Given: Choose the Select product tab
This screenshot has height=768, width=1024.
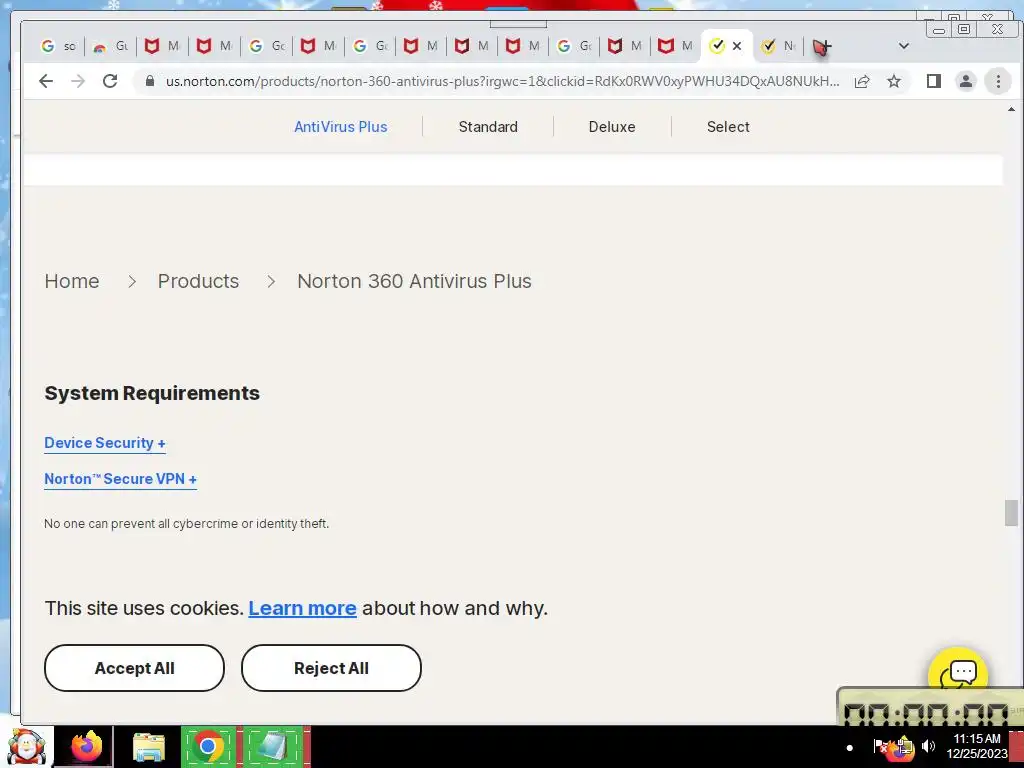Looking at the screenshot, I should pos(728,127).
